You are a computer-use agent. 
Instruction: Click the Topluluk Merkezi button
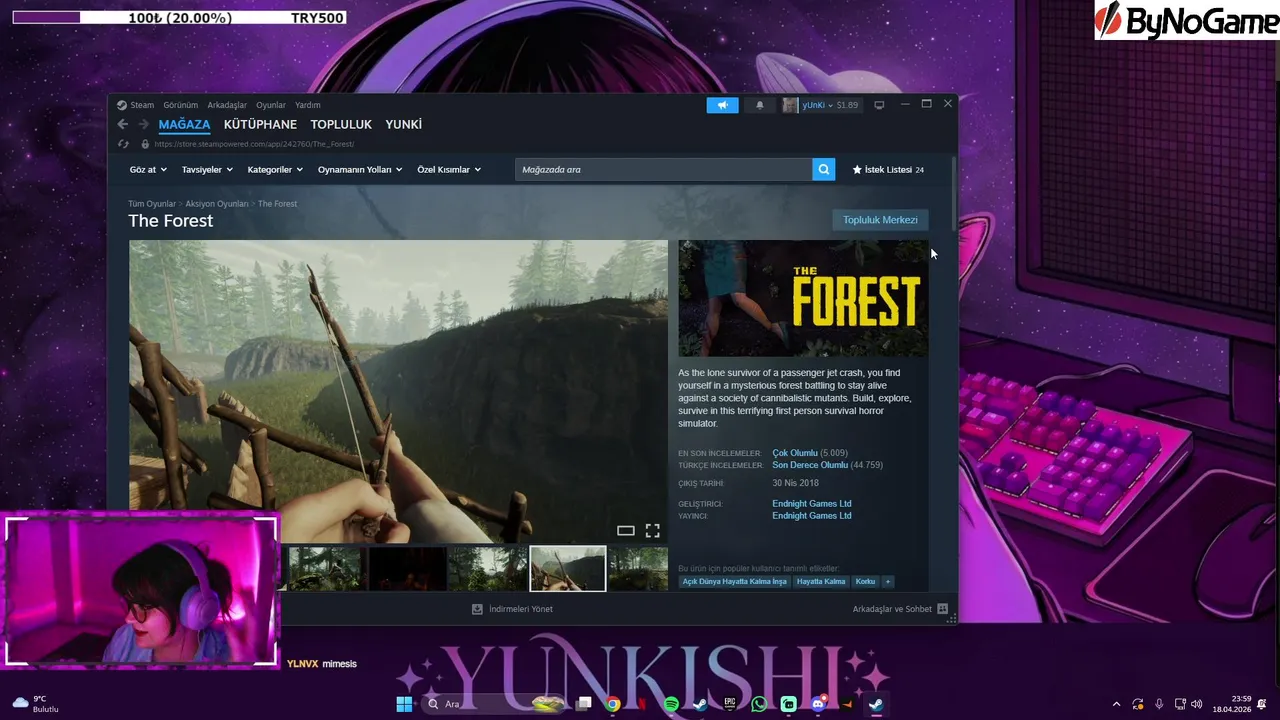pos(880,220)
